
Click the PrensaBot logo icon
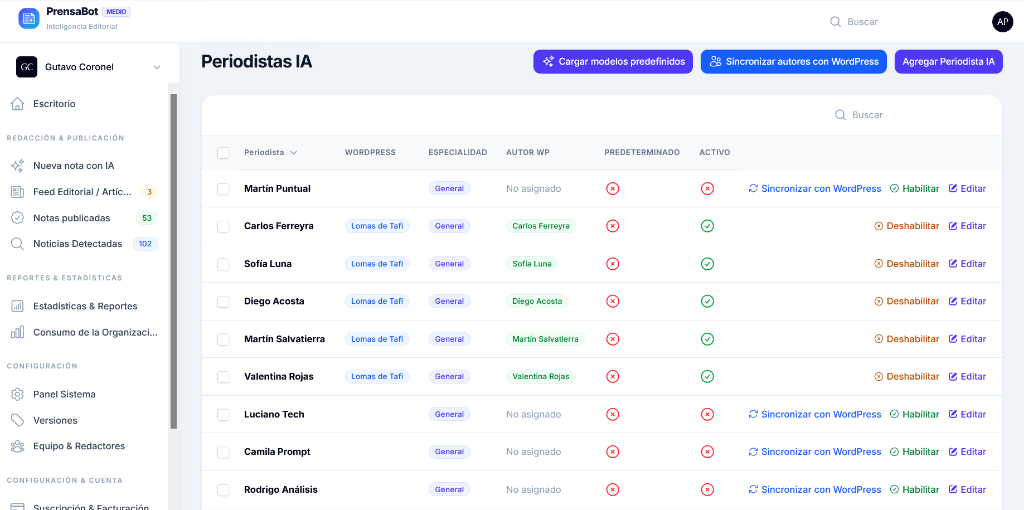pyautogui.click(x=29, y=18)
